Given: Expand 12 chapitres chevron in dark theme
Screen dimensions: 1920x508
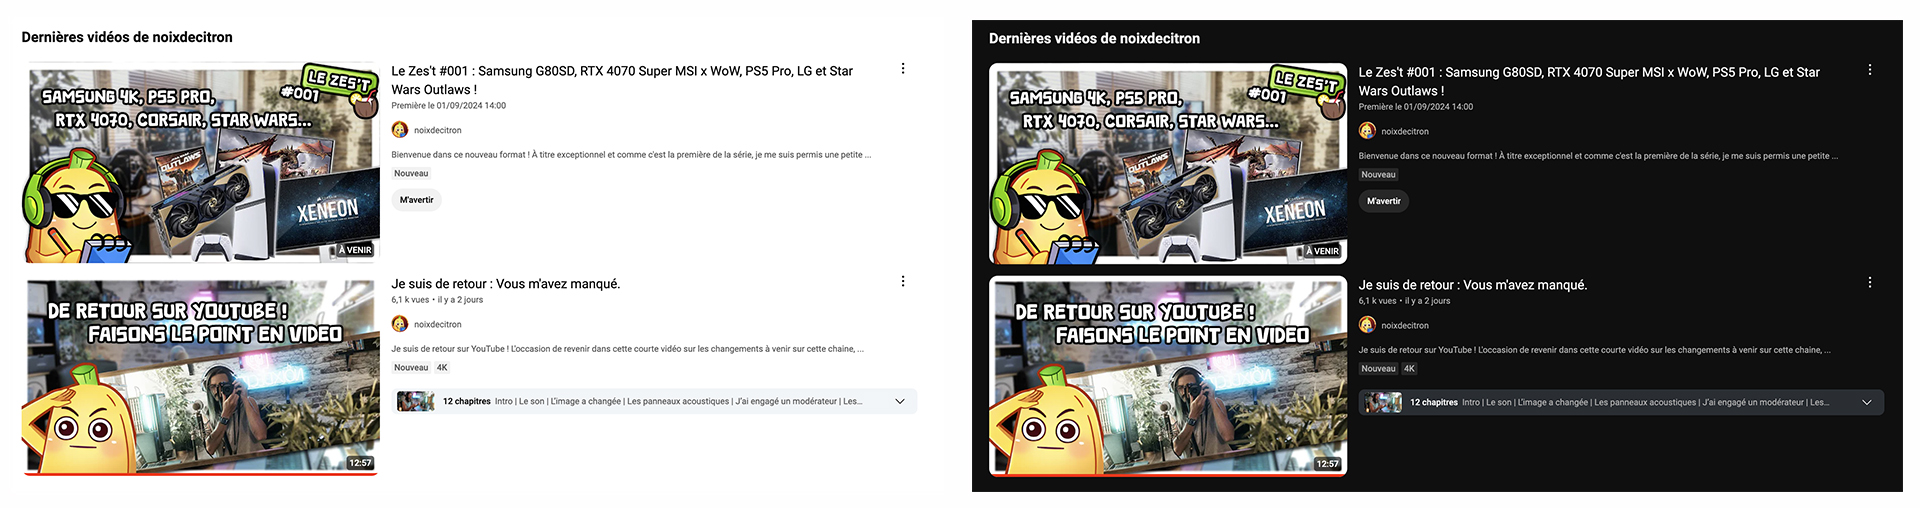Looking at the screenshot, I should click(x=1867, y=403).
